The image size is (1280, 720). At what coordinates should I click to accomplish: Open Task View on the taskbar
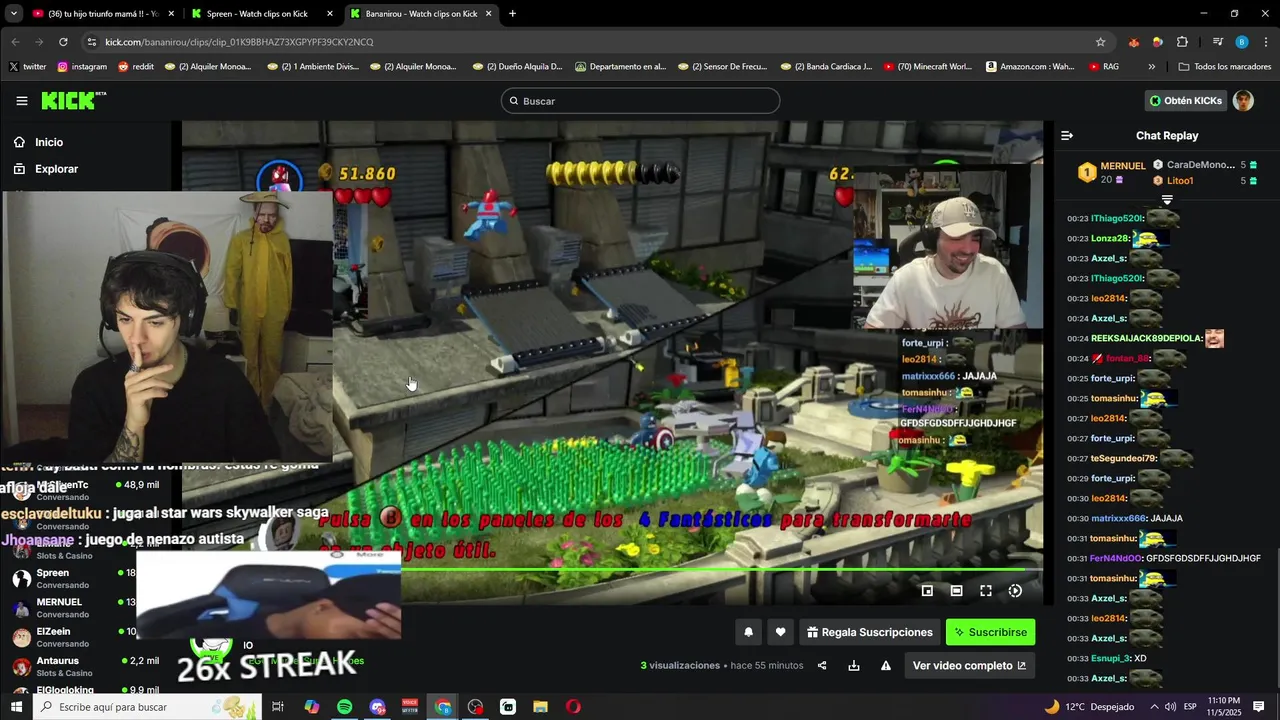[278, 707]
